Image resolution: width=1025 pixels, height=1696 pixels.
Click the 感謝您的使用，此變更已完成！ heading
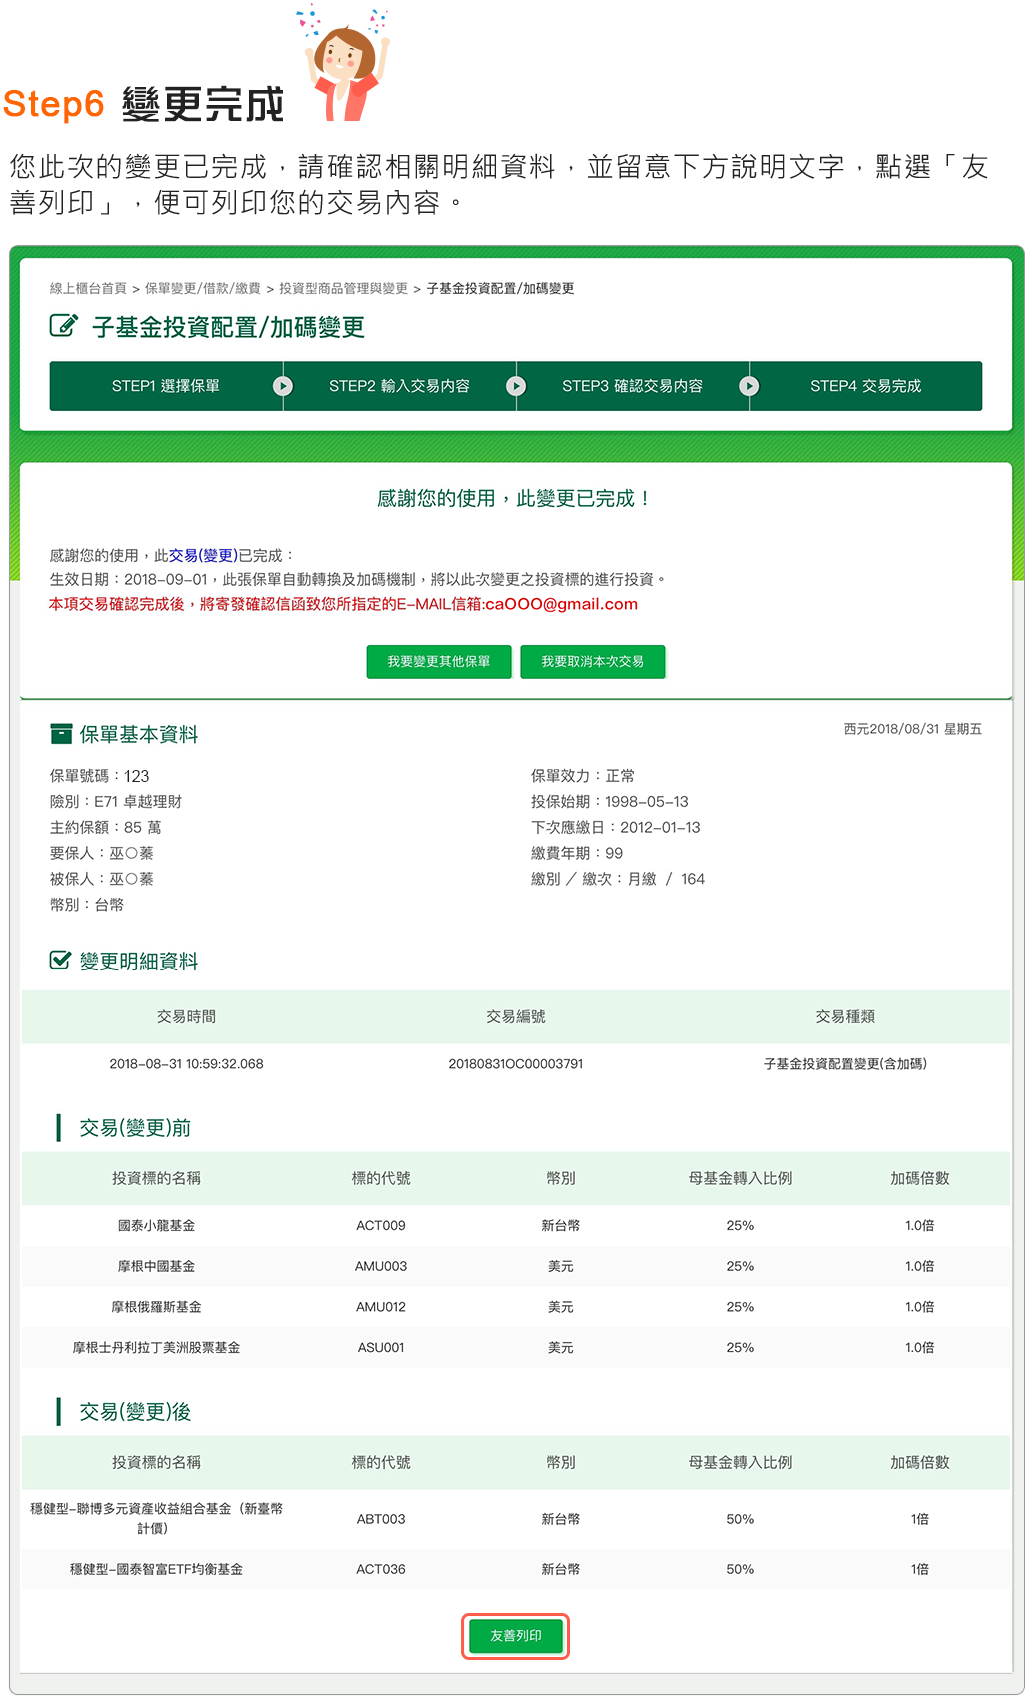pyautogui.click(x=516, y=498)
